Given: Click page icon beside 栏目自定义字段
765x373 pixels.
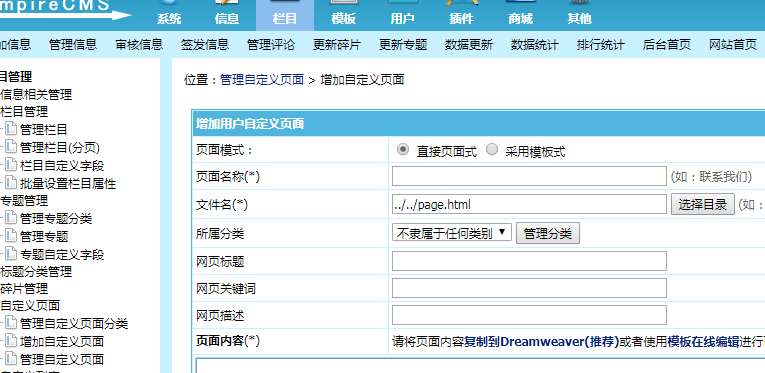Looking at the screenshot, I should (x=11, y=165).
